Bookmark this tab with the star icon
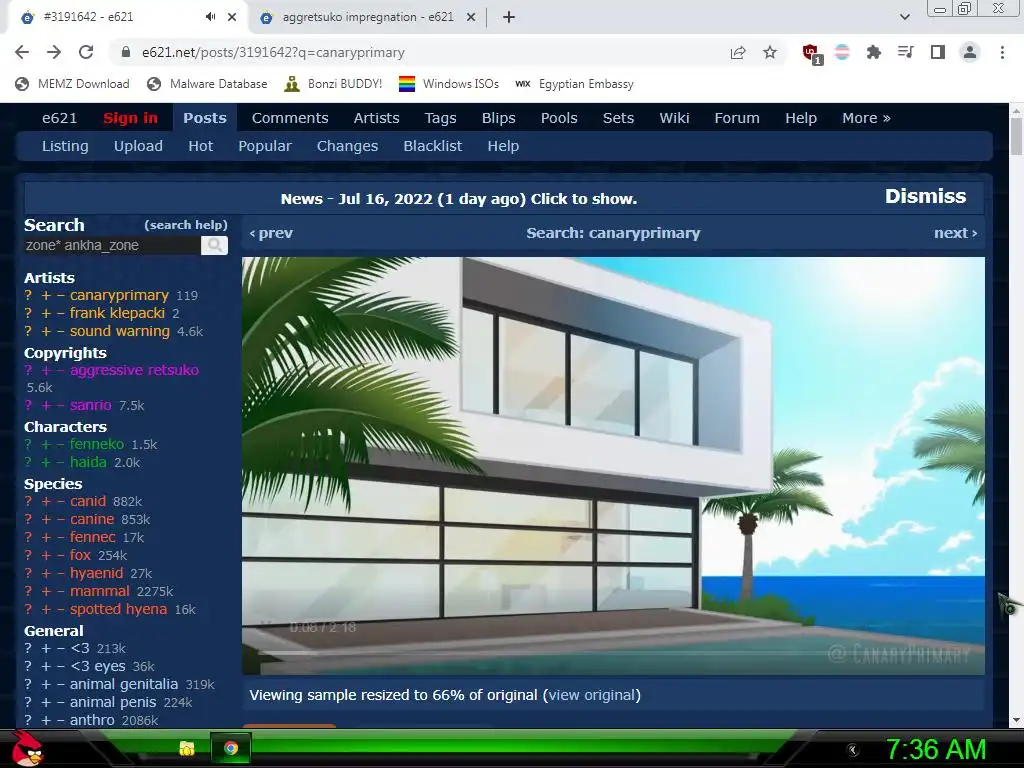 coord(770,52)
